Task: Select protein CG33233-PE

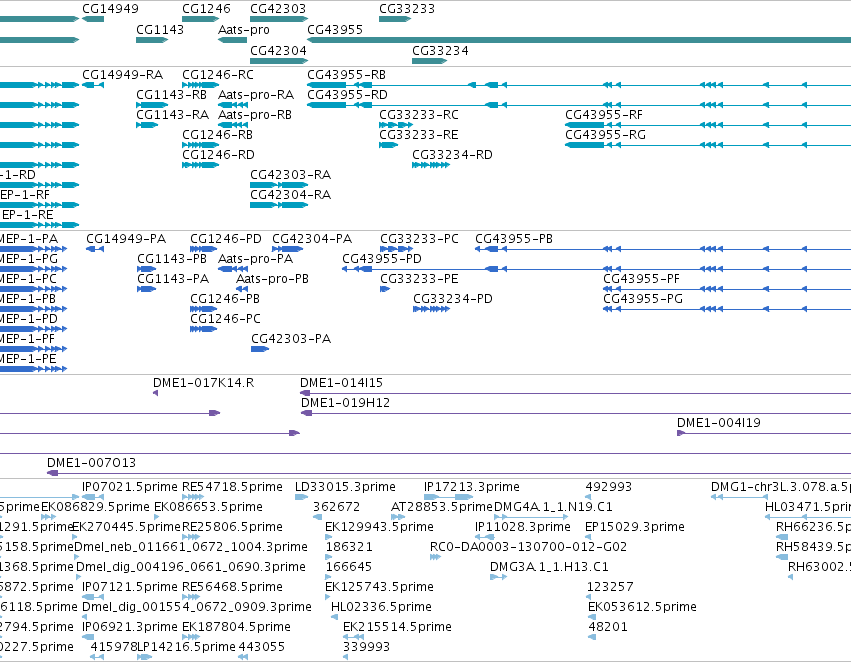Action: point(419,279)
